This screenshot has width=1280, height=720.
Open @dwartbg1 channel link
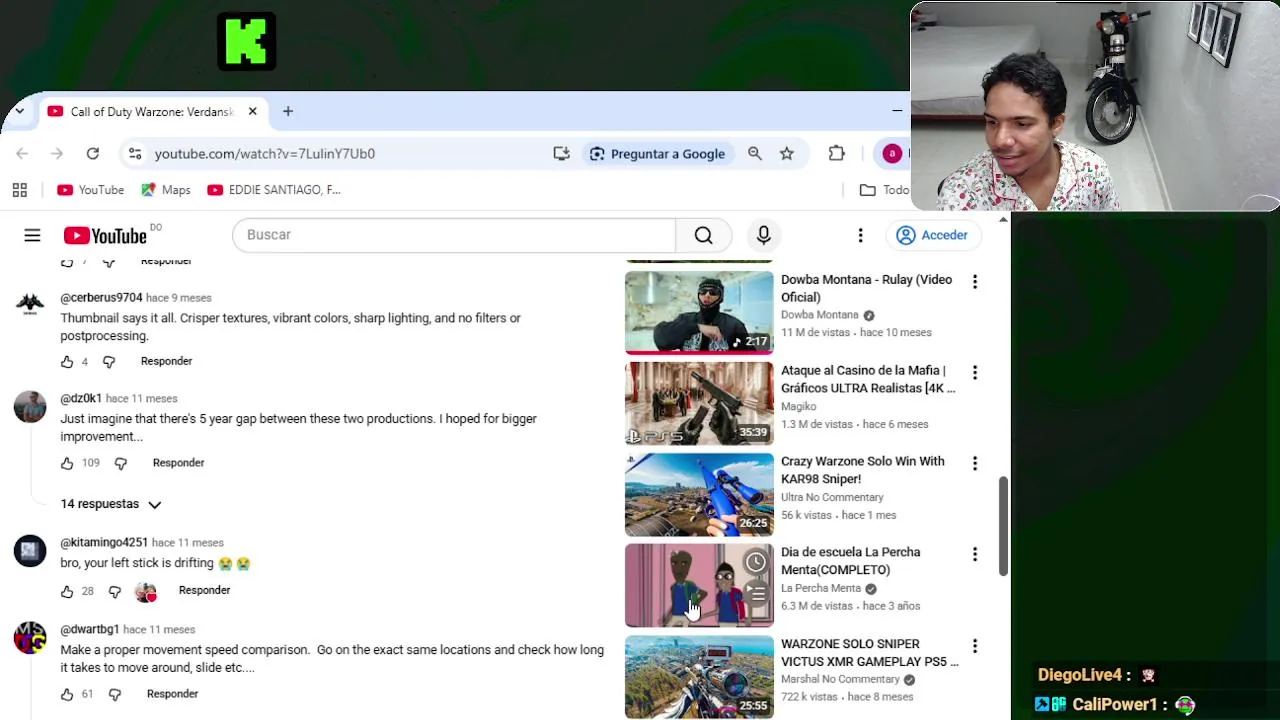coord(90,630)
